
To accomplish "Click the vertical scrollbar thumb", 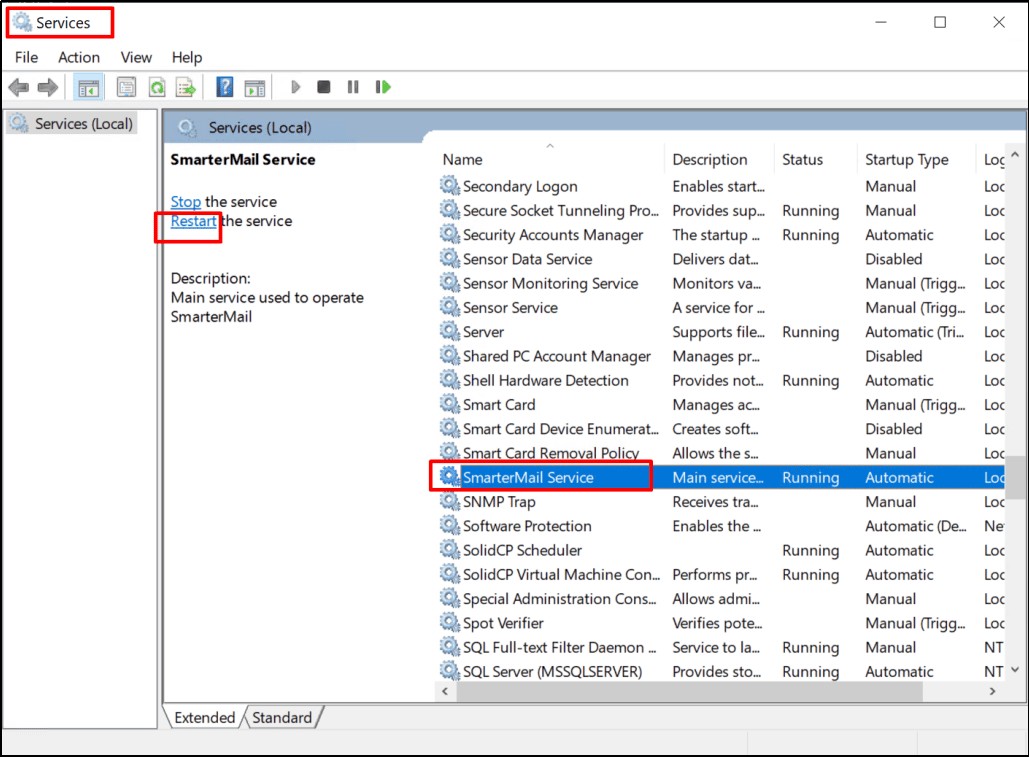I will click(1015, 478).
